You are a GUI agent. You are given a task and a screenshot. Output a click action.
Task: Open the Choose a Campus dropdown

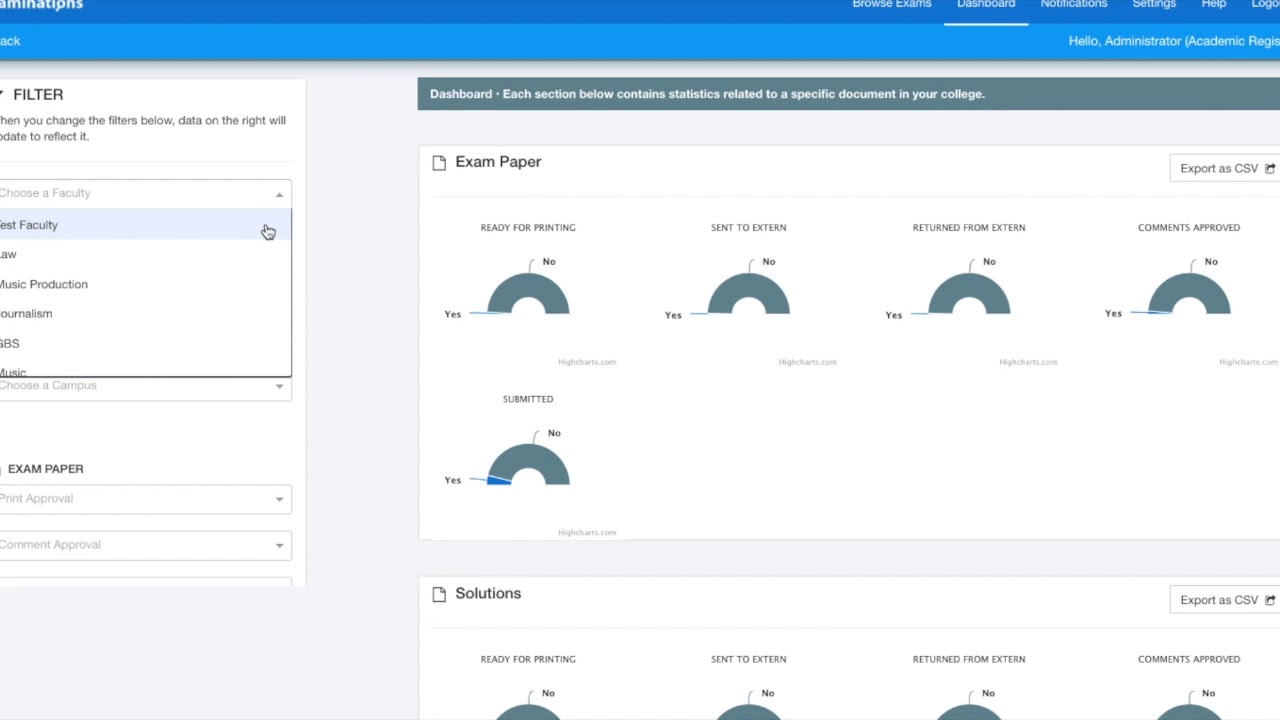pyautogui.click(x=145, y=388)
